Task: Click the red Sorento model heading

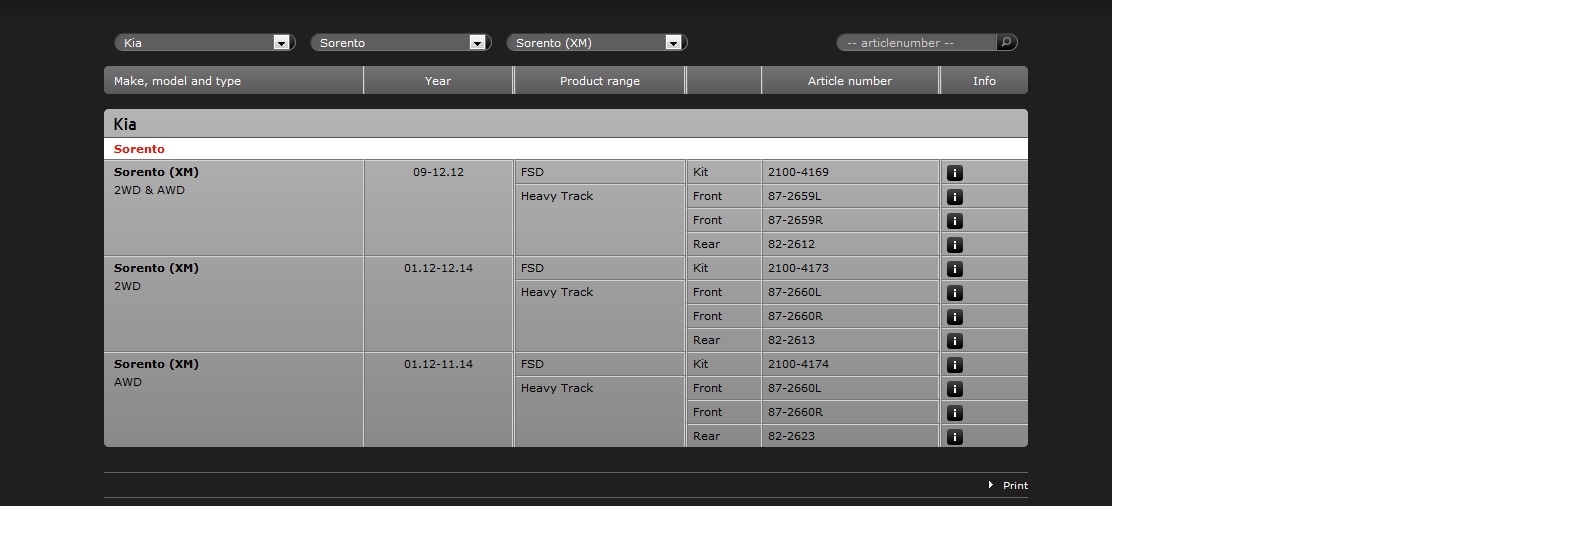Action: tap(139, 149)
